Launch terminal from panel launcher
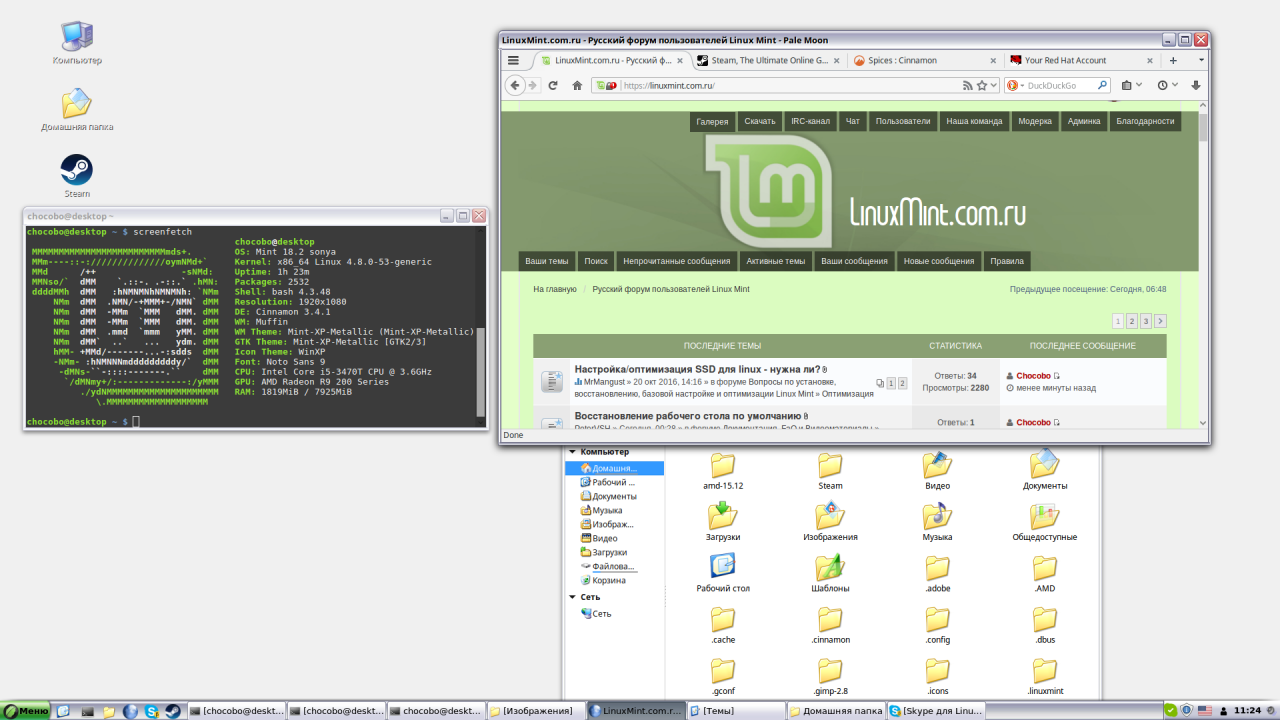 tap(87, 711)
